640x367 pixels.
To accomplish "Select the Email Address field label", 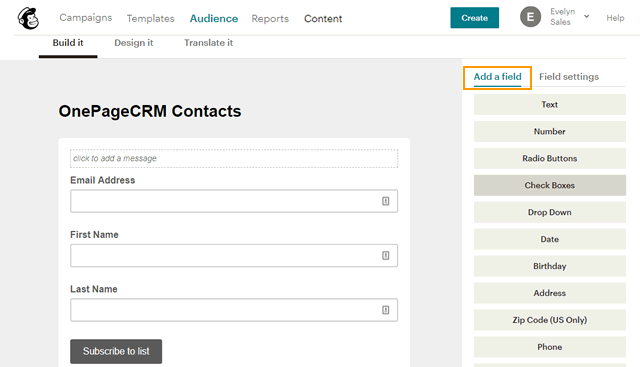I will click(102, 180).
